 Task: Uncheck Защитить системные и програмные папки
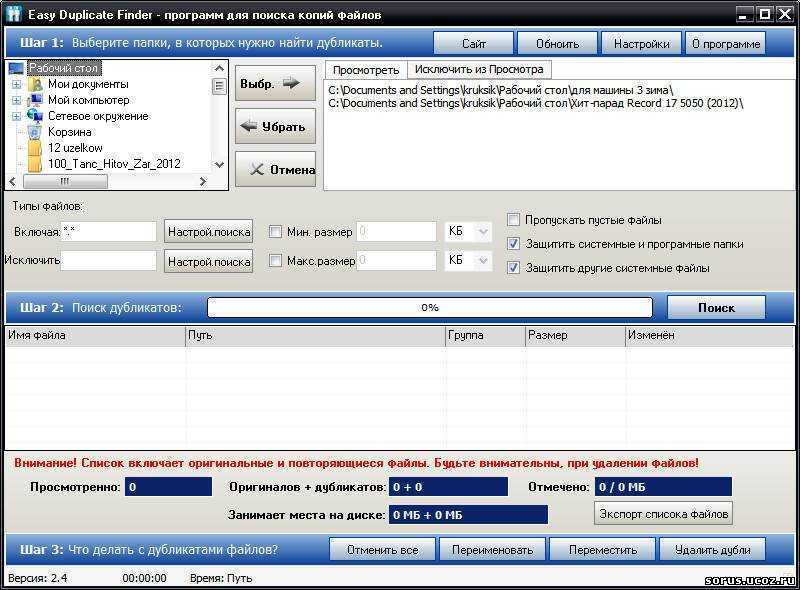[x=513, y=243]
